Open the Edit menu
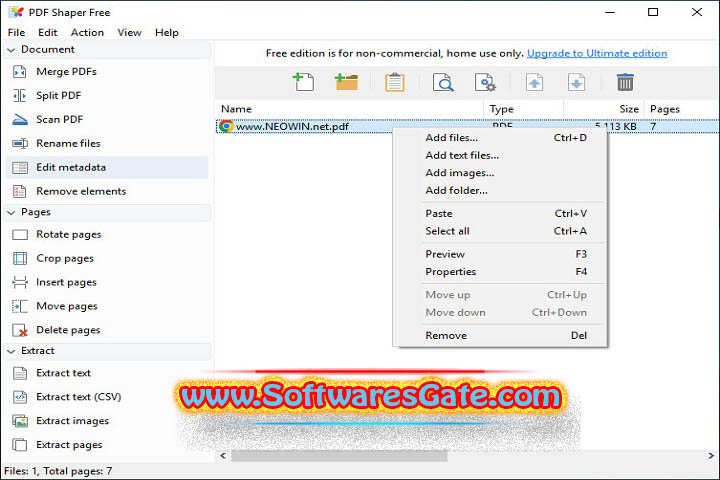The image size is (720, 480). 48,33
